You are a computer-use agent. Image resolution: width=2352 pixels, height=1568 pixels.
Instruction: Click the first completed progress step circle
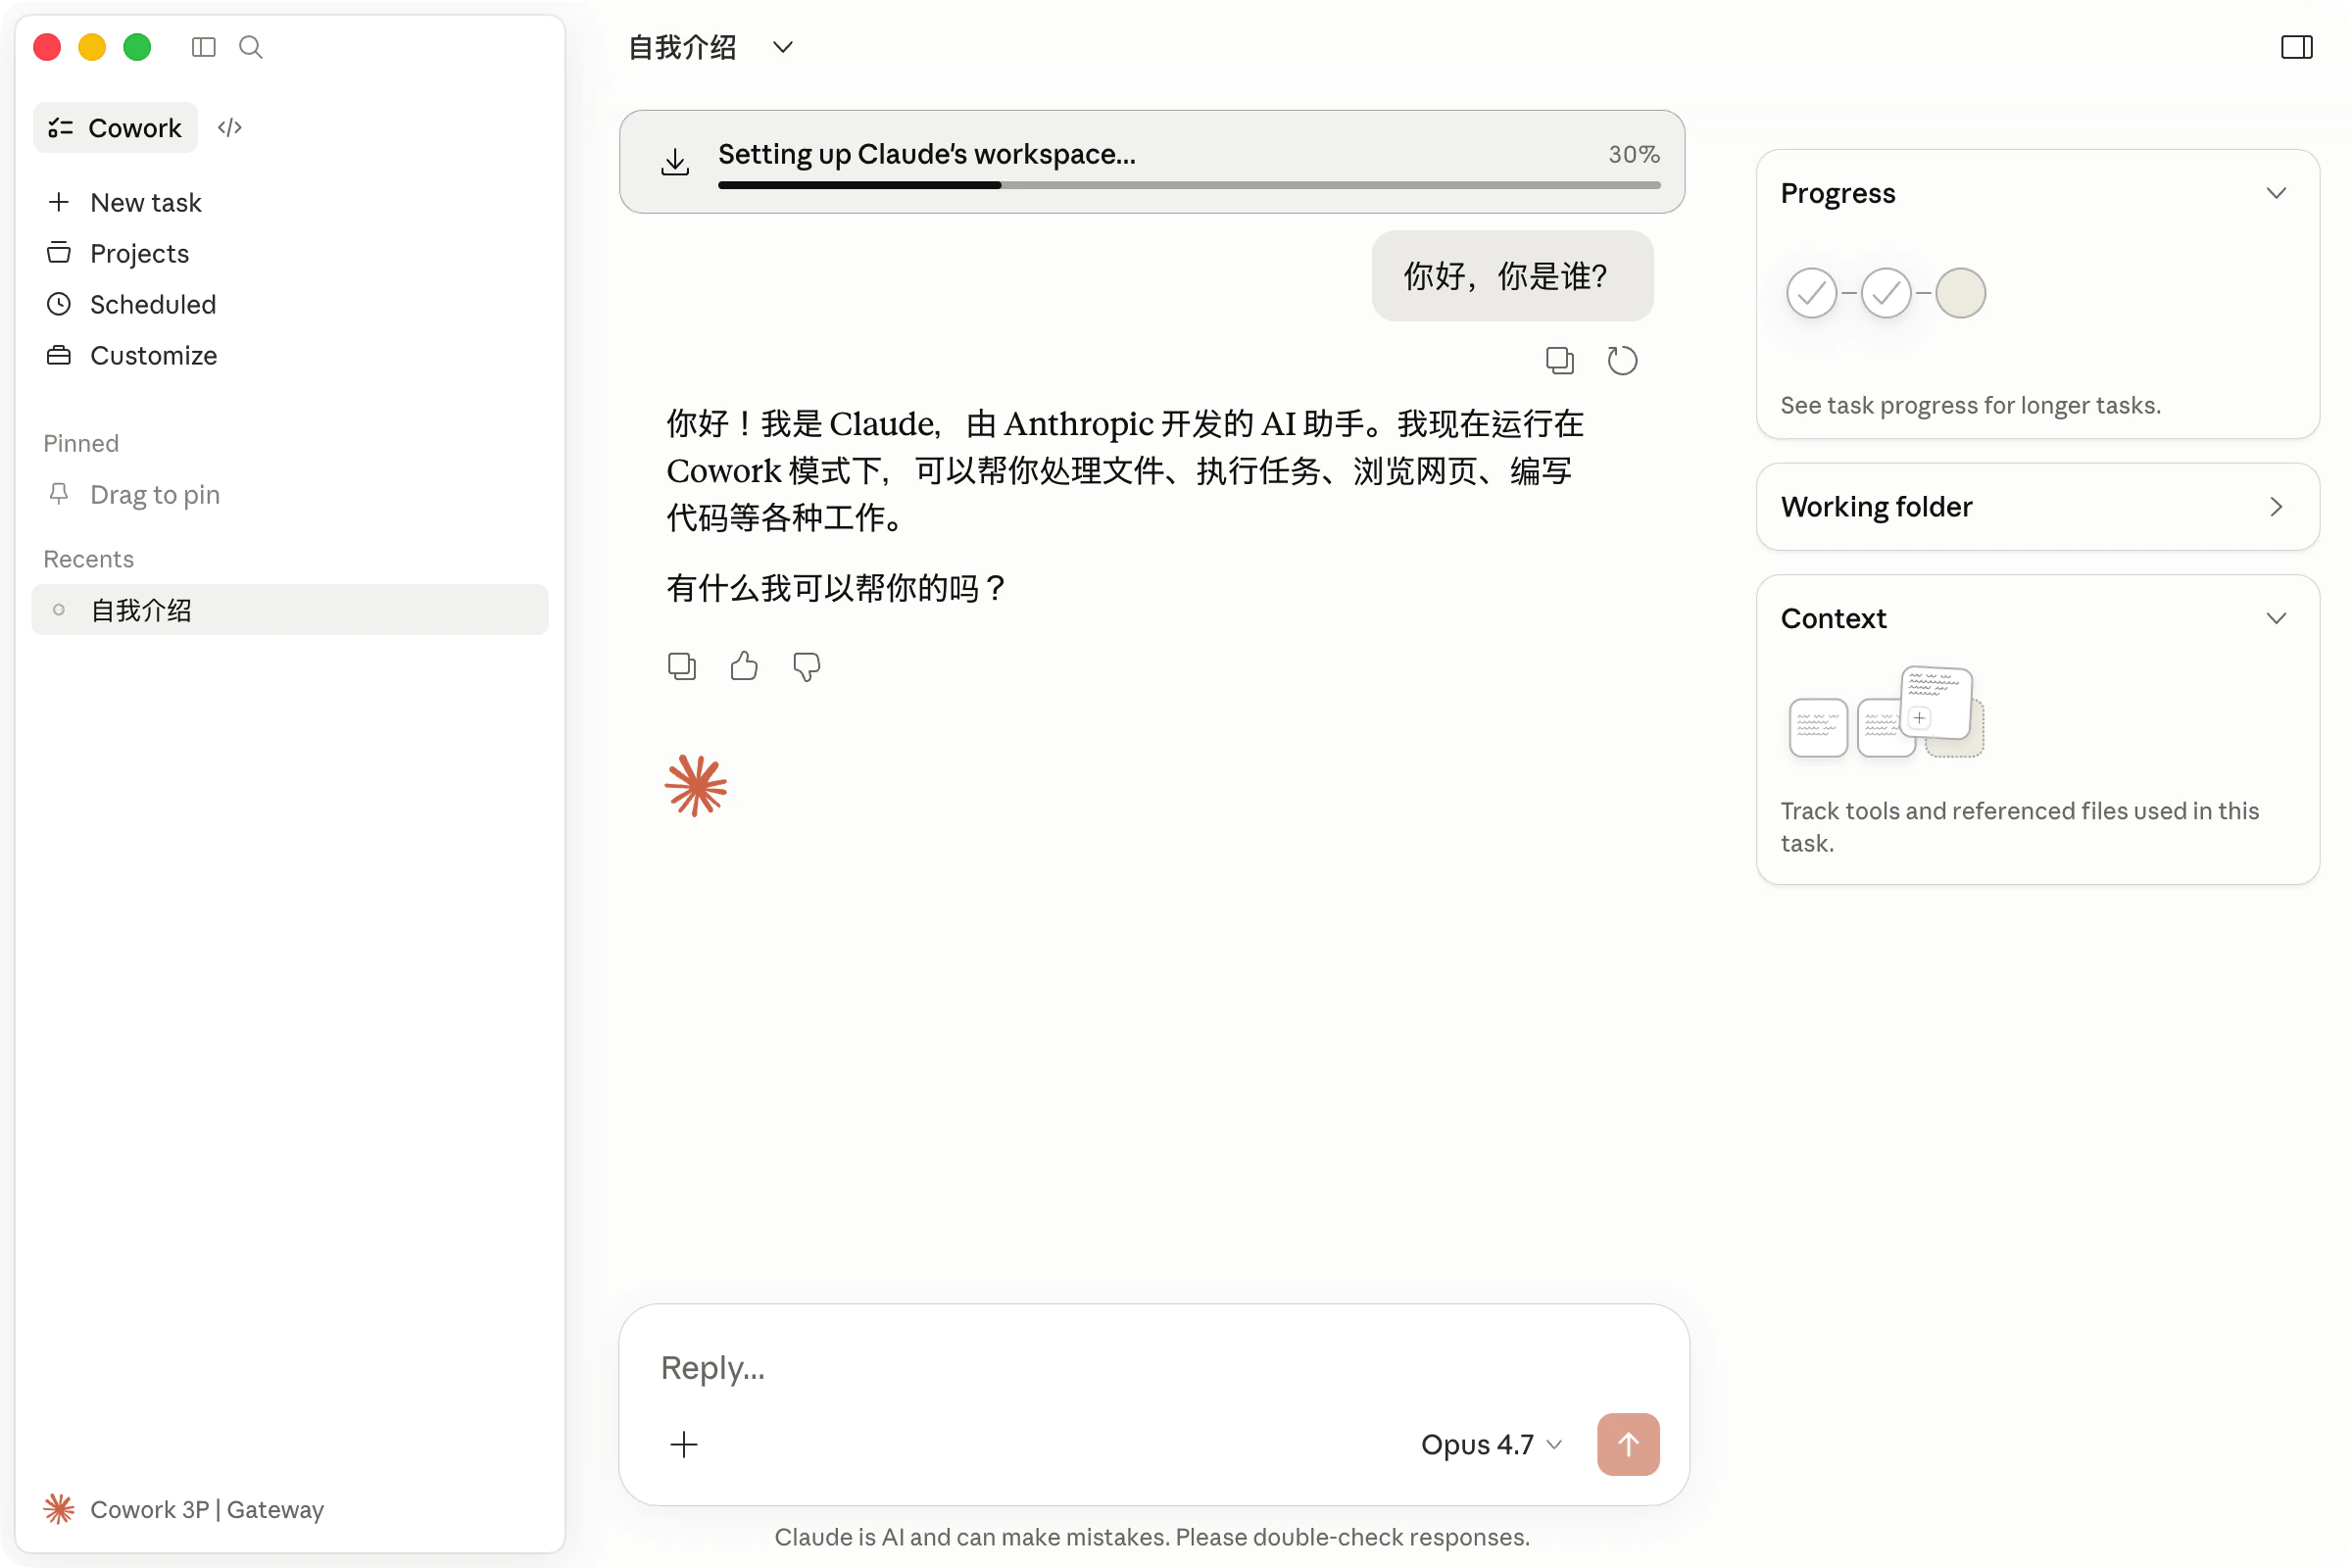1811,293
